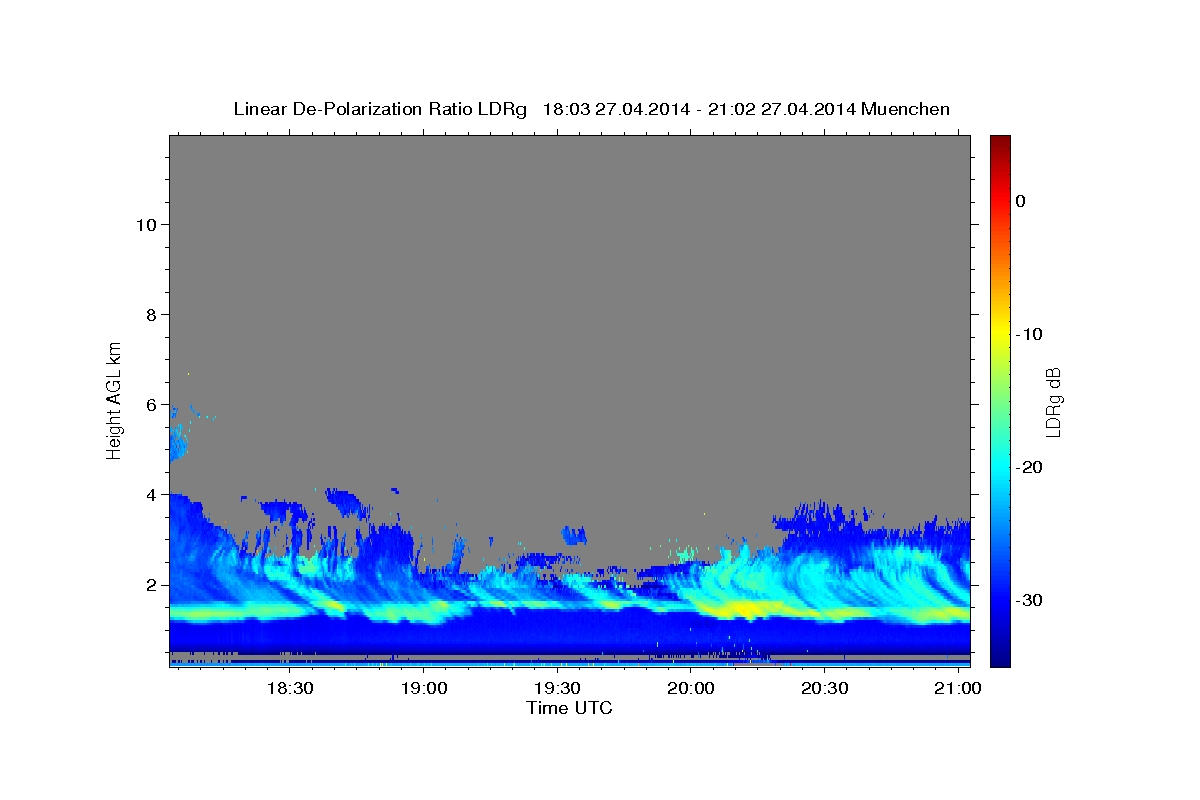This screenshot has height=800, width=1200.
Task: Click the 19:30 time tick label
Action: (557, 689)
